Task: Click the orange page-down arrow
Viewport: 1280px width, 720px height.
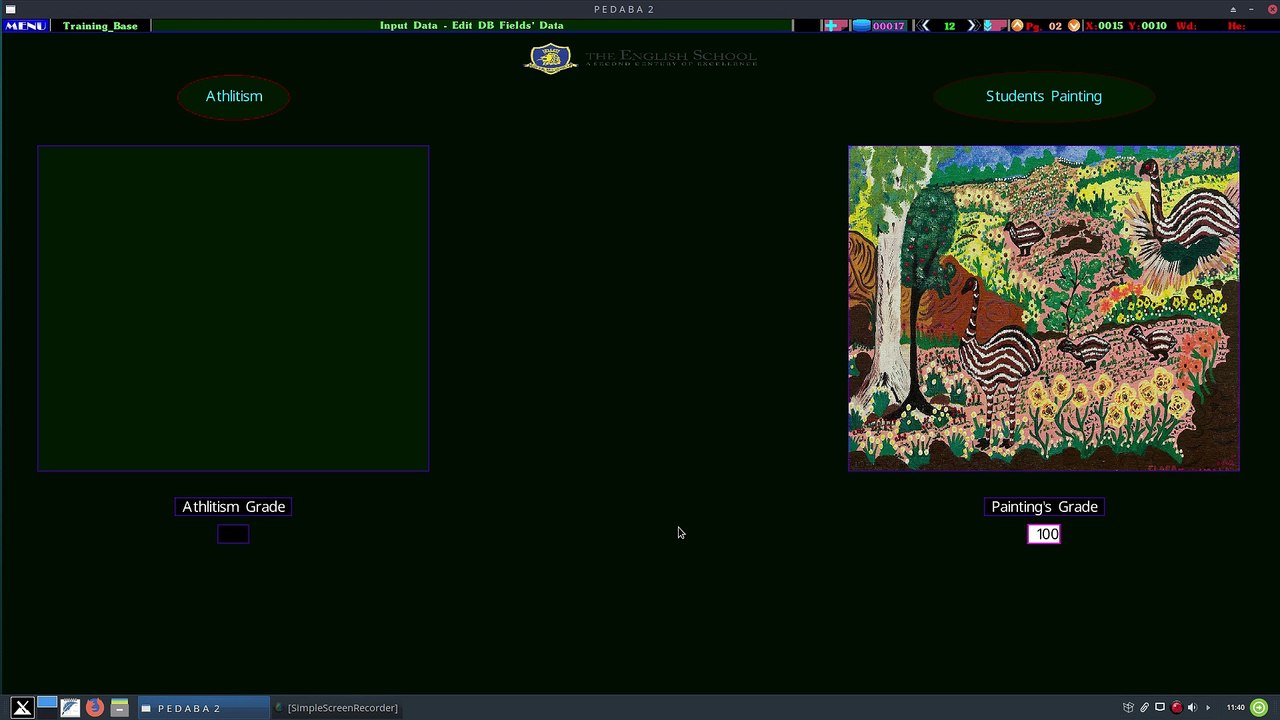Action: click(1074, 26)
